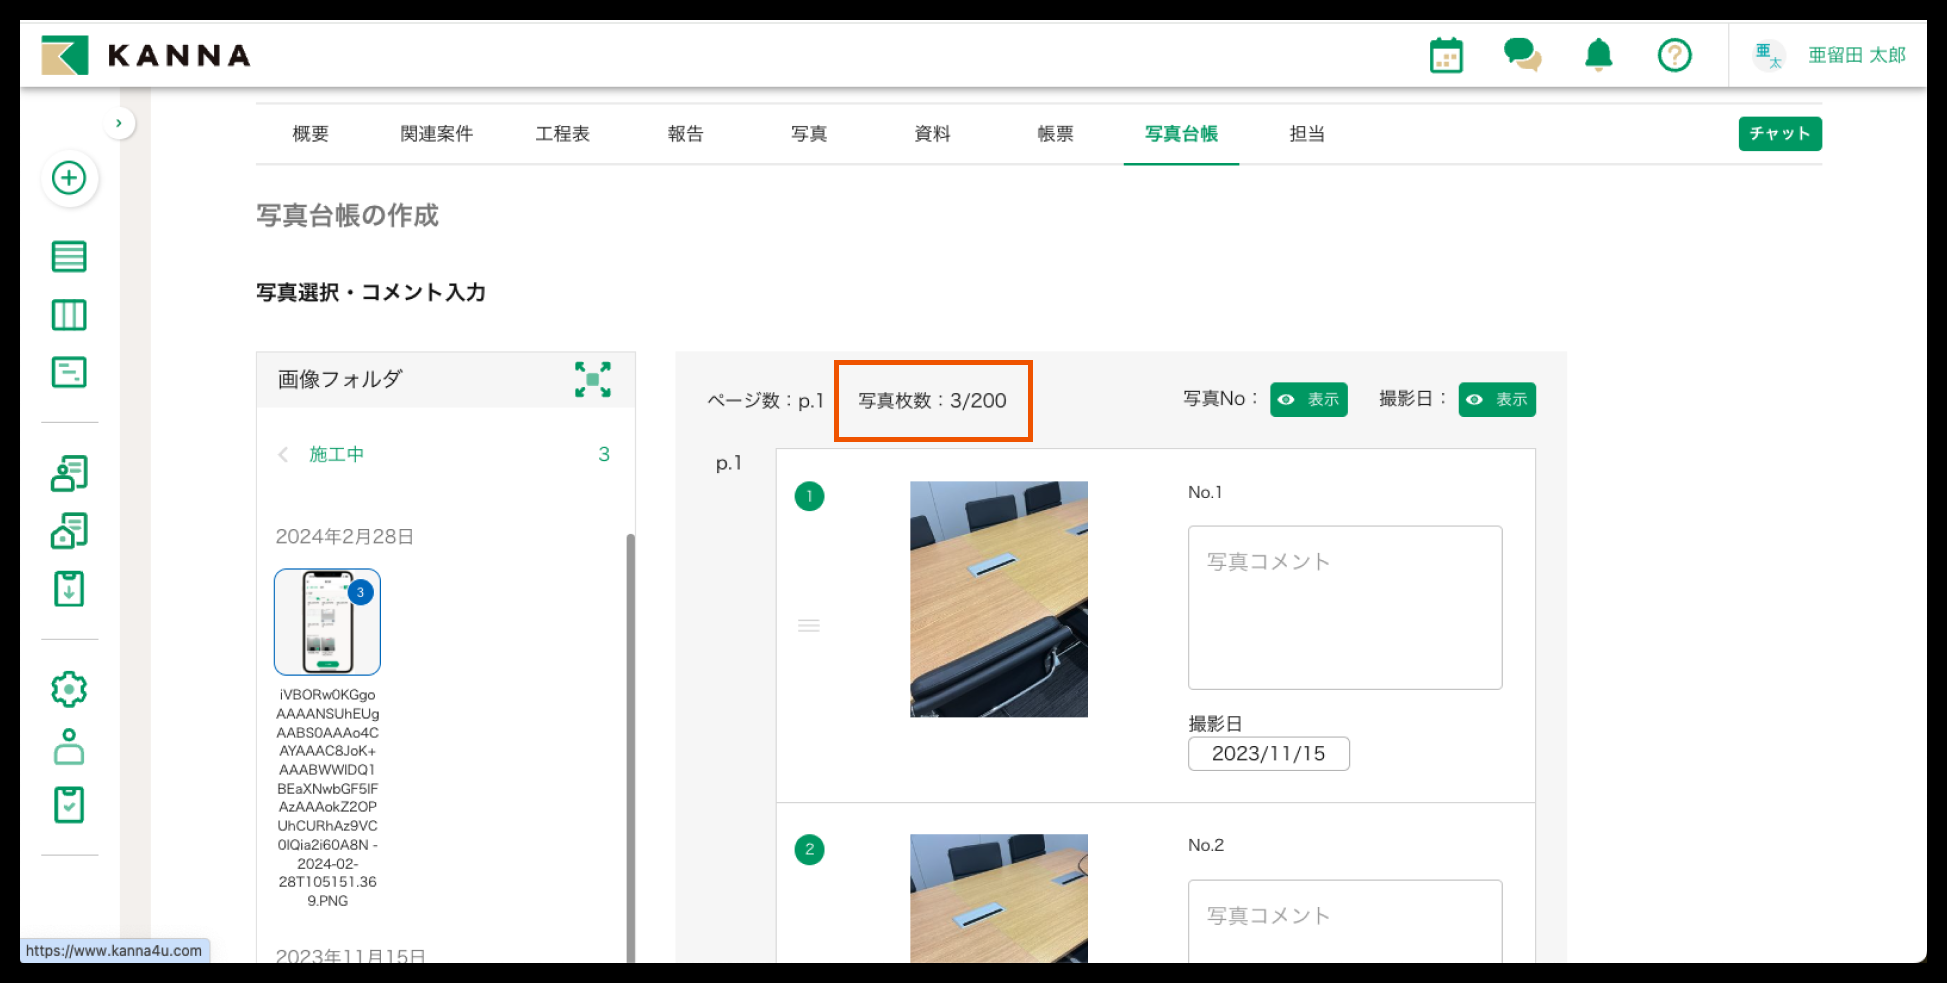
Task: Open the list view icon in the sidebar
Action: point(69,257)
